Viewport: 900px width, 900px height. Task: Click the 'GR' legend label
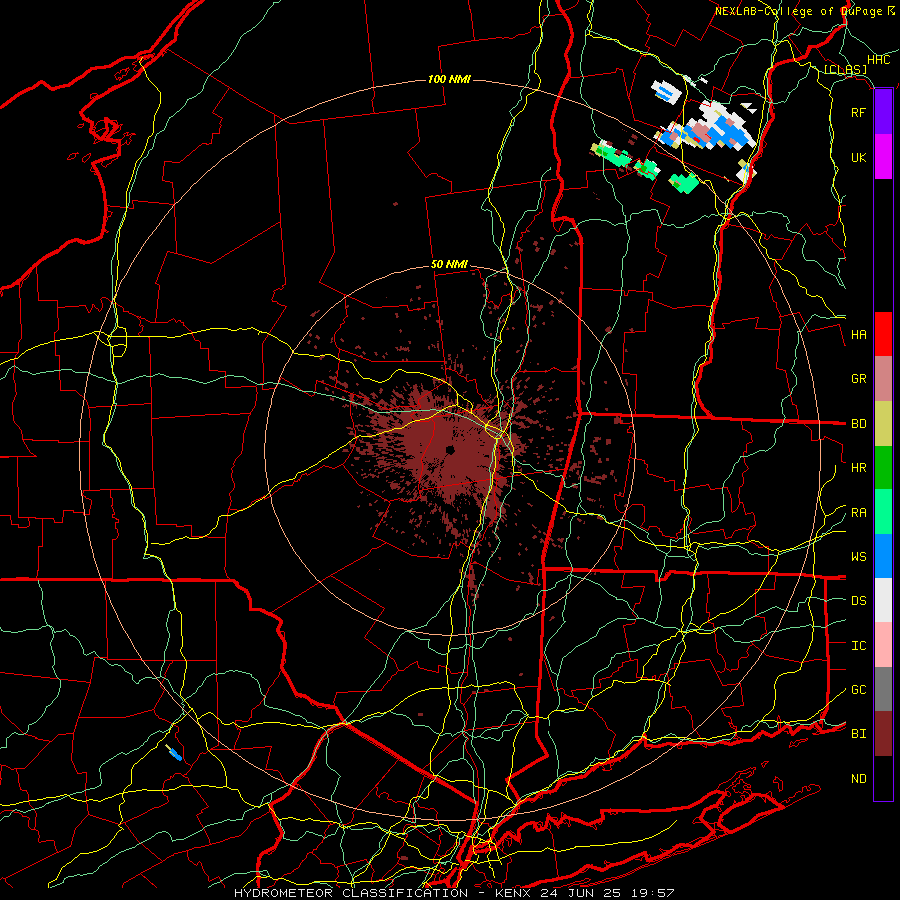tap(859, 379)
